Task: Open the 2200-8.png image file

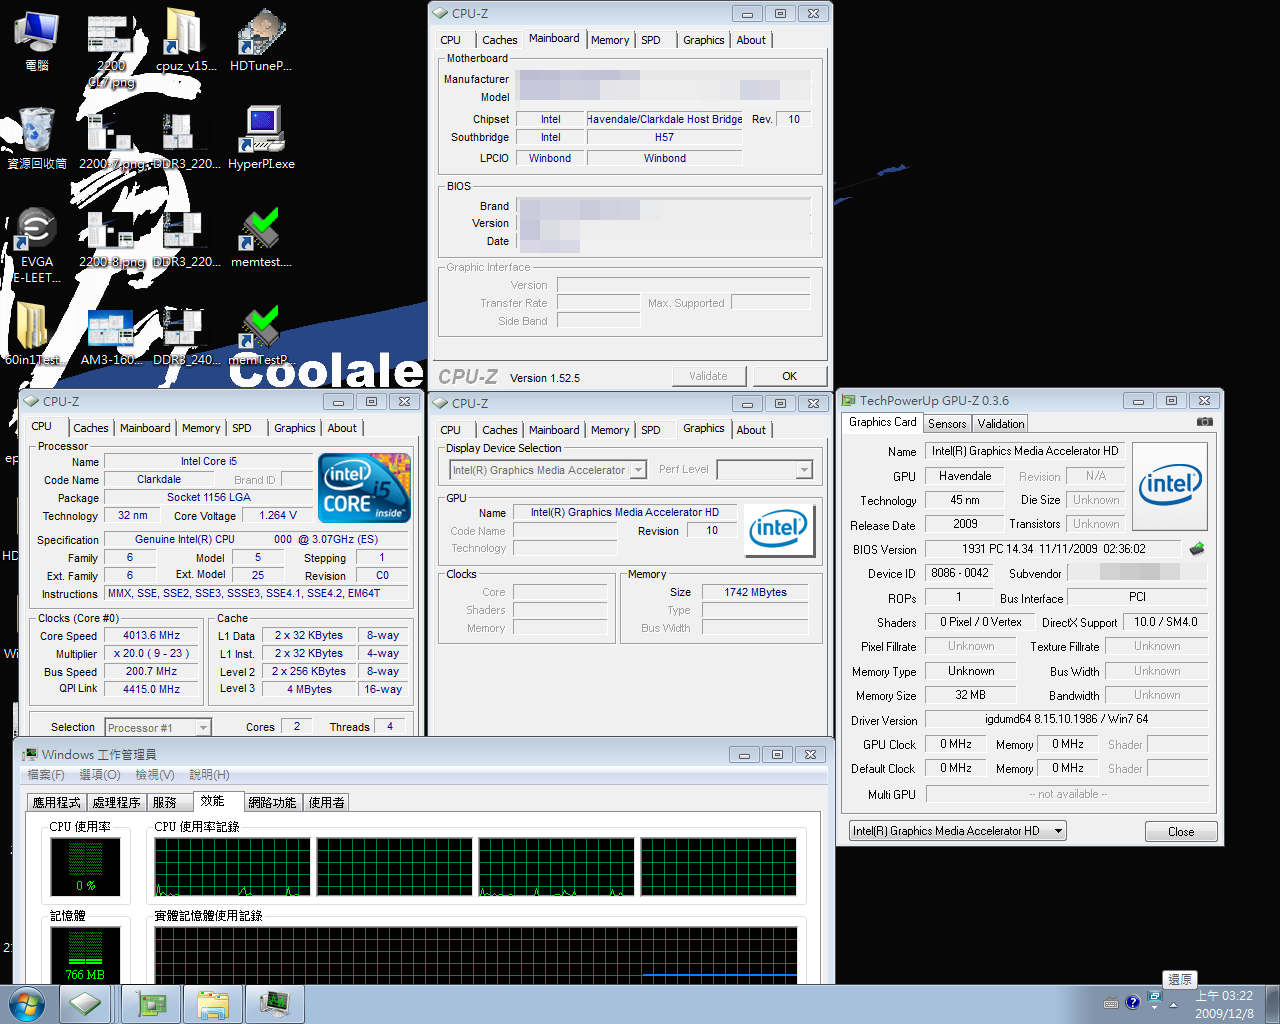Action: pos(111,236)
